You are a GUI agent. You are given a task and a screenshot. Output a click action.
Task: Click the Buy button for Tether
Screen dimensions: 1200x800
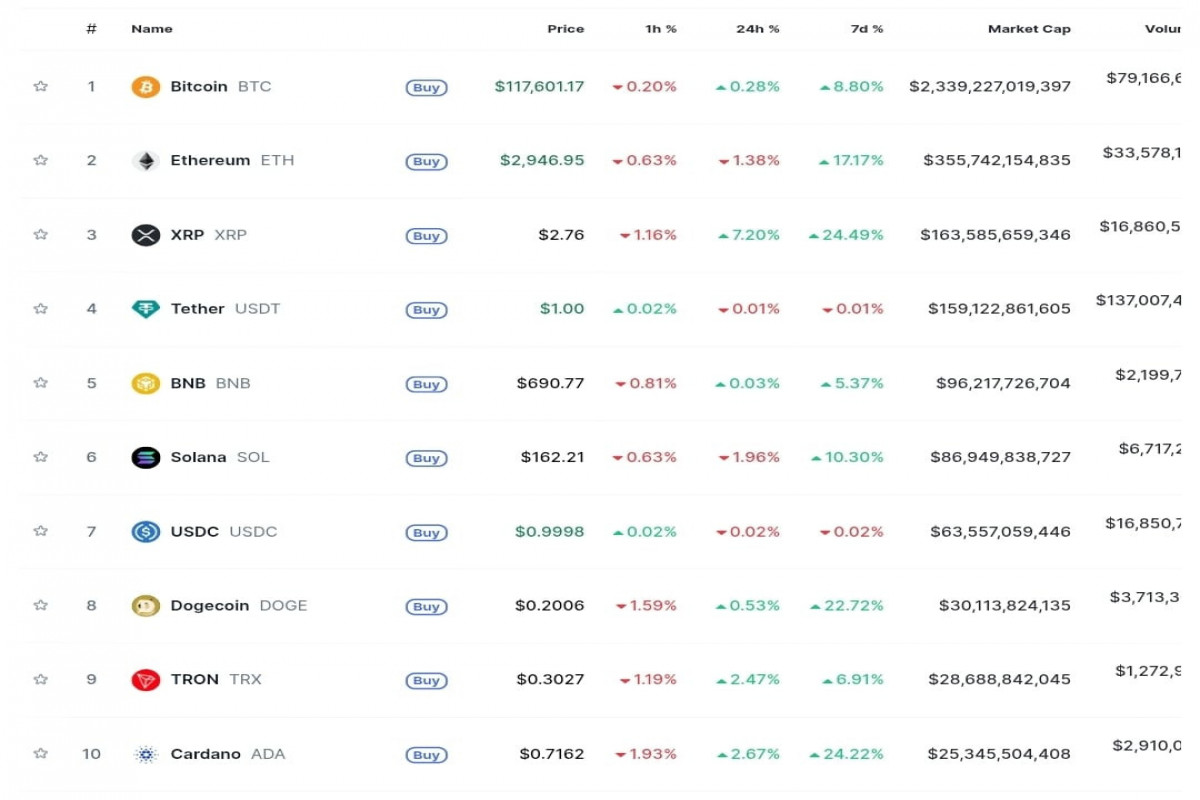[x=426, y=310]
